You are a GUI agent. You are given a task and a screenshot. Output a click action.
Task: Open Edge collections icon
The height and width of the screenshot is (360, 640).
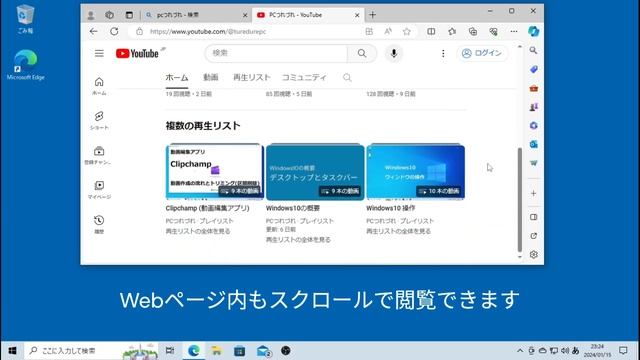coord(473,31)
